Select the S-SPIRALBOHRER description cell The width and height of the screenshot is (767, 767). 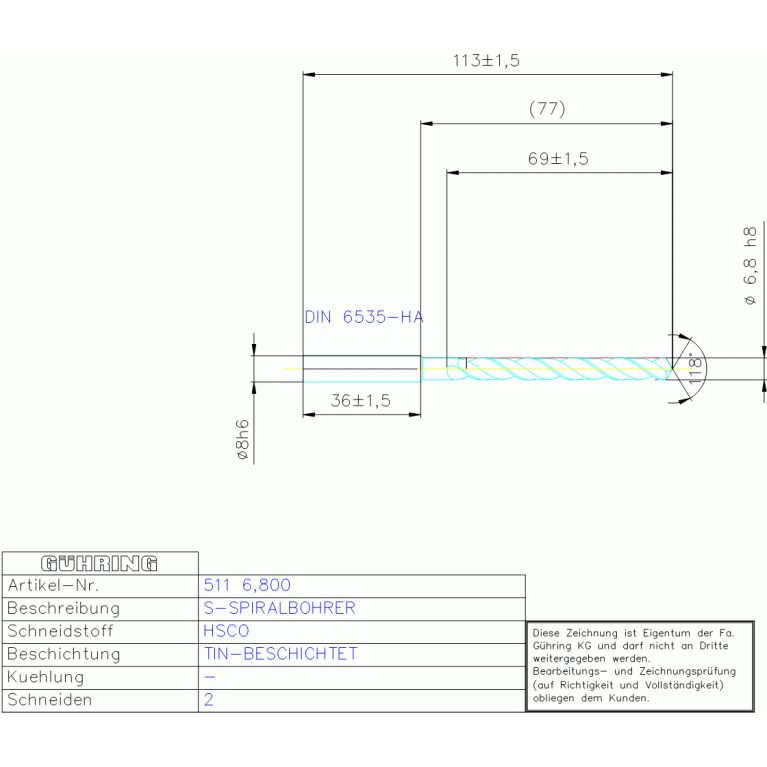279,608
